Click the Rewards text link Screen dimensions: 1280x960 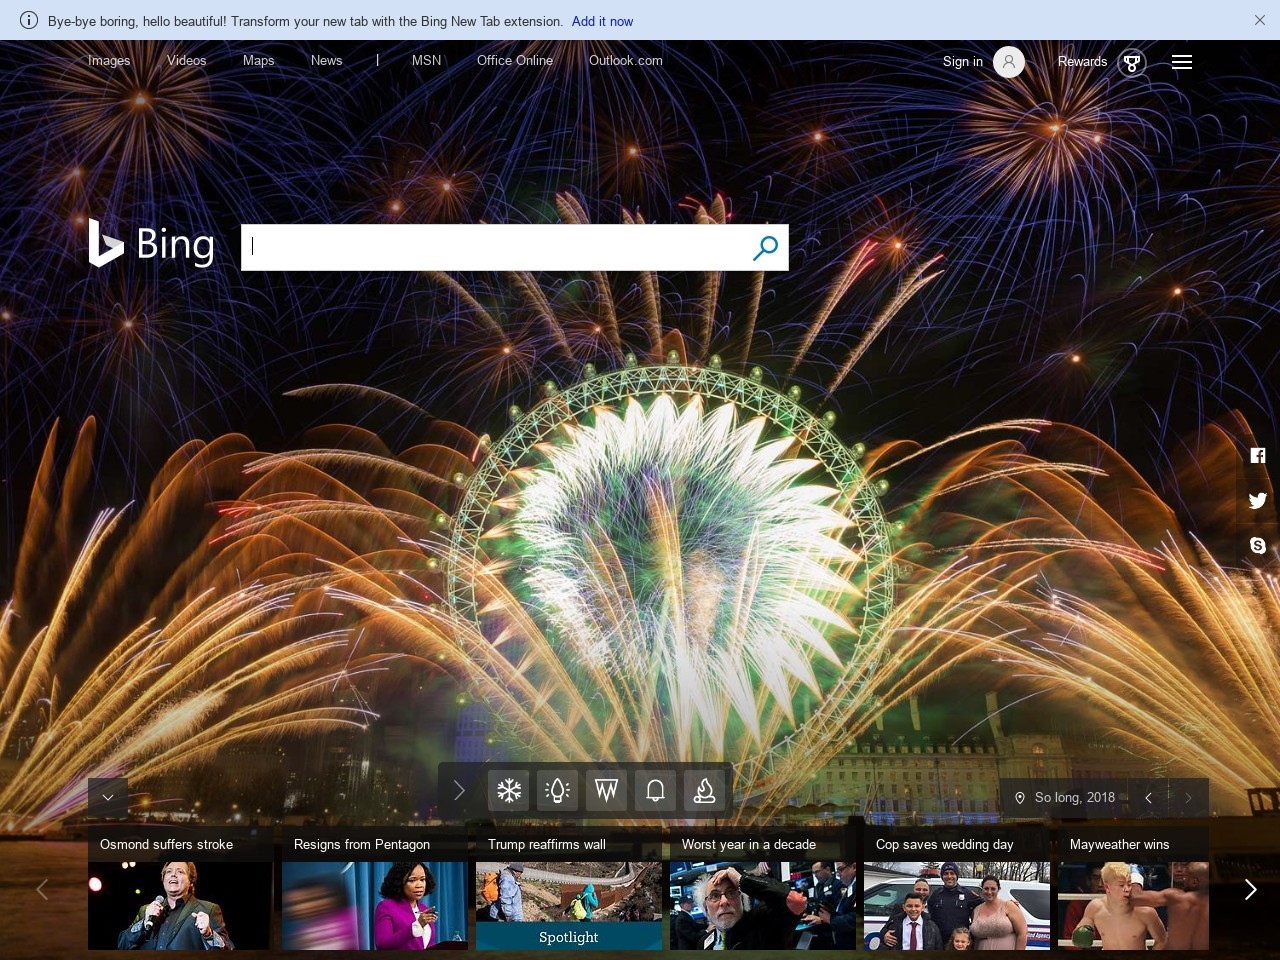click(1082, 61)
